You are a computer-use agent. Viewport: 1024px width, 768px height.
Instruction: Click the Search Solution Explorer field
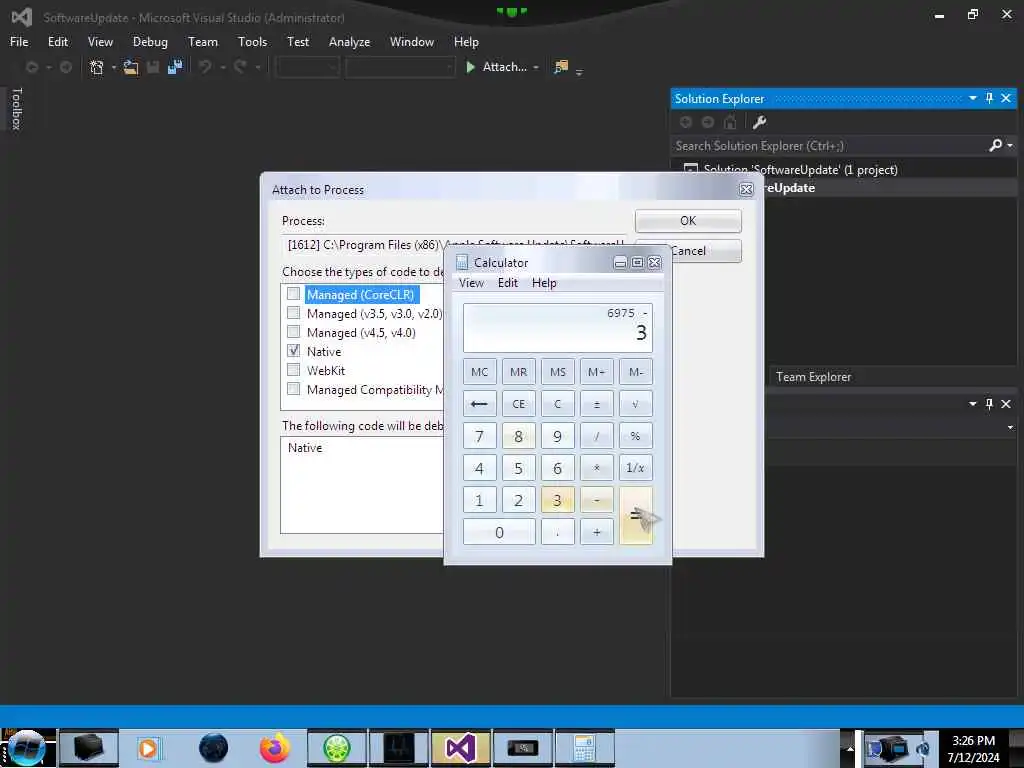click(829, 146)
